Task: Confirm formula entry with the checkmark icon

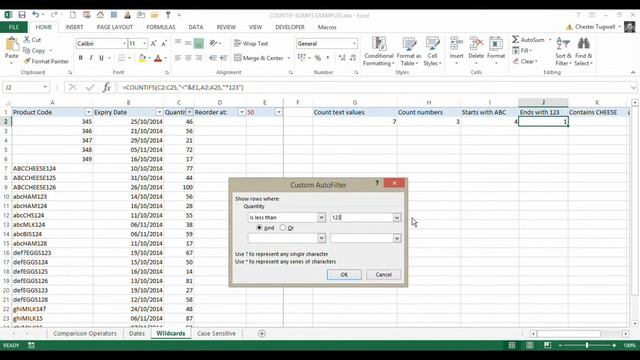Action: 90,87
